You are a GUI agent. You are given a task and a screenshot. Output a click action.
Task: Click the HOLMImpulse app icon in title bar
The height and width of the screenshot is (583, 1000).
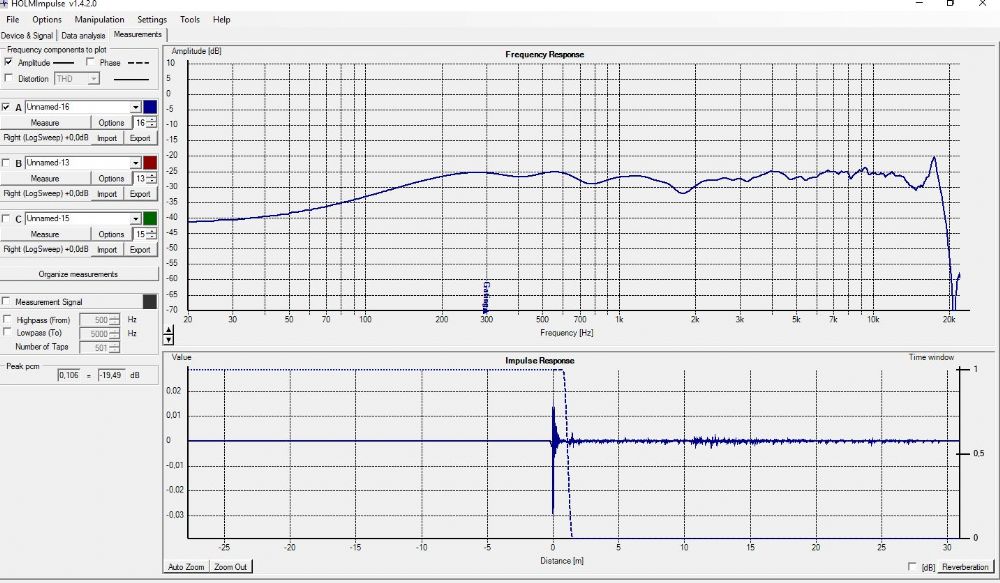click(4, 5)
